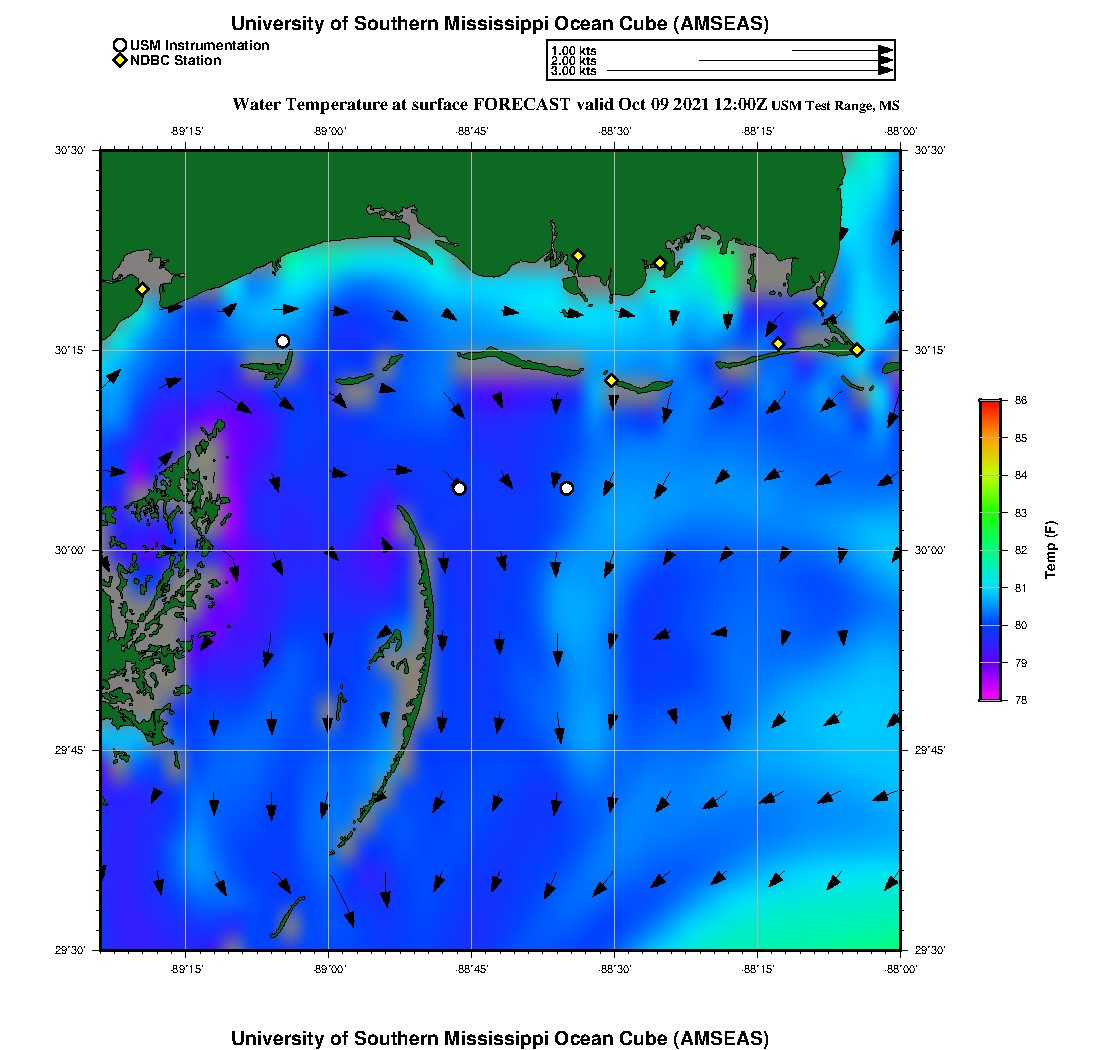Click the NDBC Station diamond legend icon
This screenshot has height=1050, width=1100.
click(120, 60)
